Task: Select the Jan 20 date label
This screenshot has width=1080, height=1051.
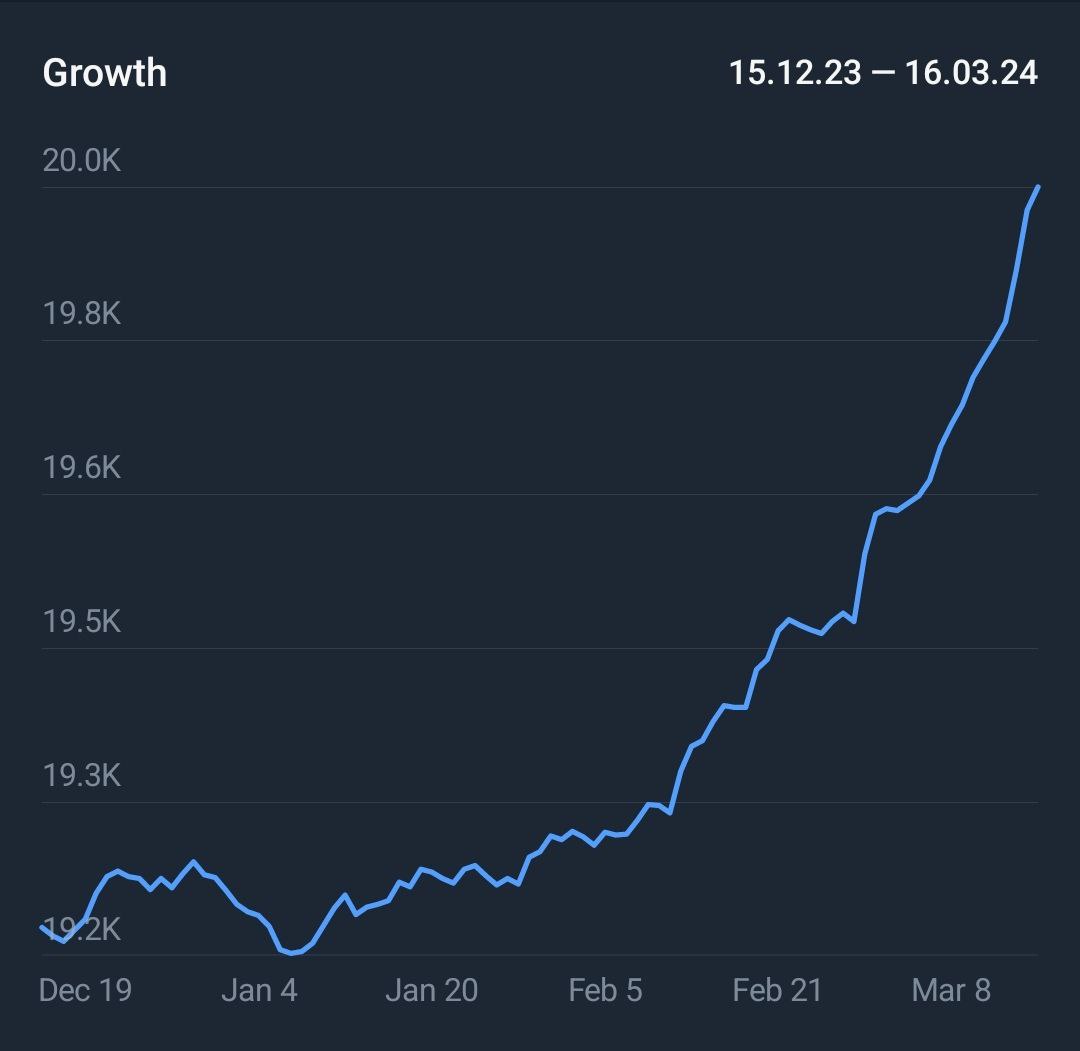Action: pos(431,990)
